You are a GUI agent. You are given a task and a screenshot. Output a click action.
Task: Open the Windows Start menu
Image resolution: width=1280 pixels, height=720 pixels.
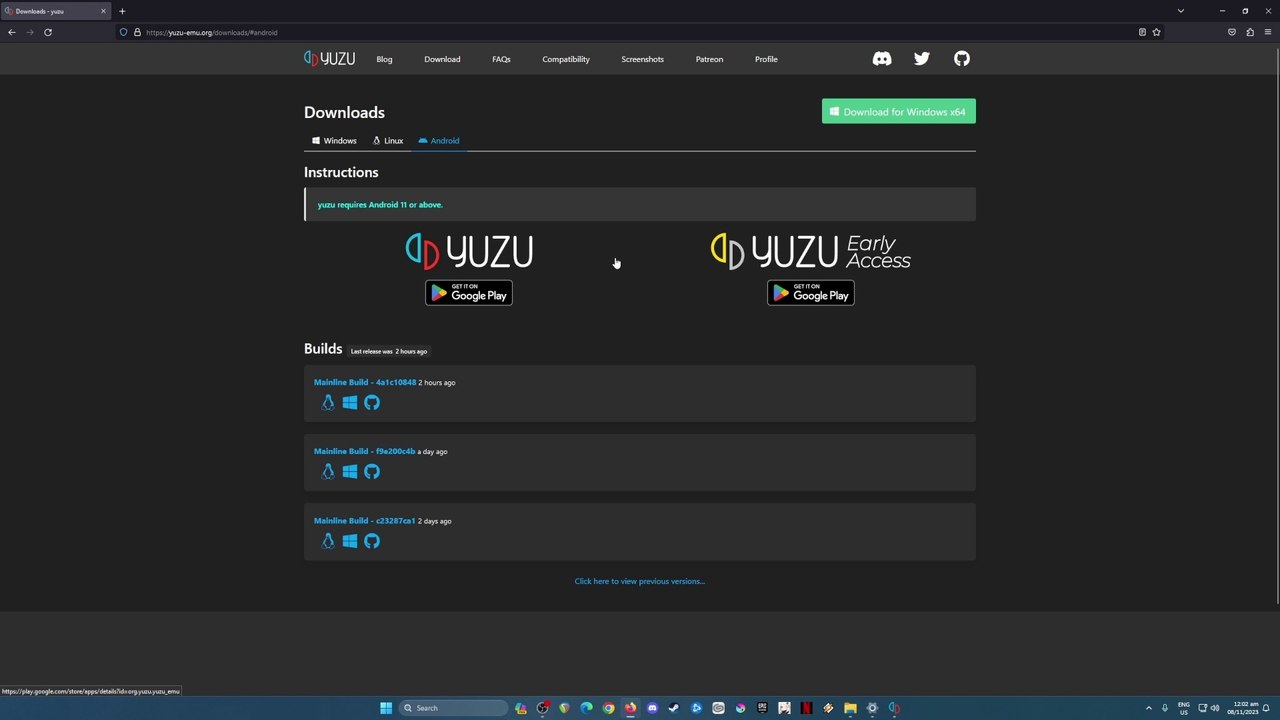386,708
